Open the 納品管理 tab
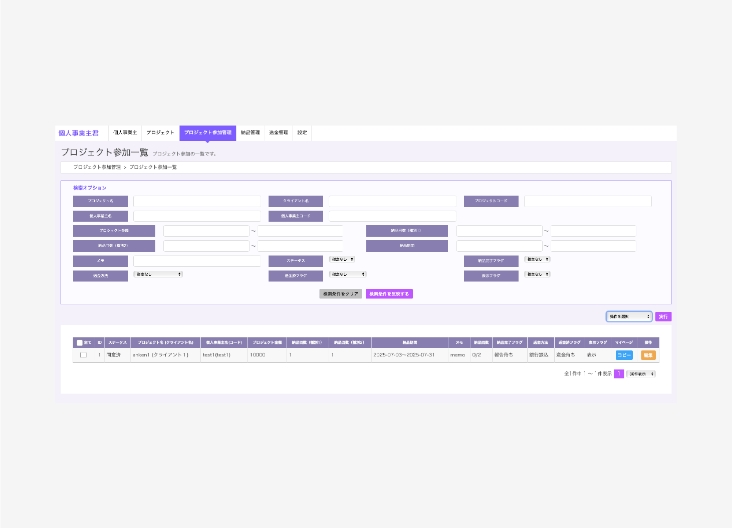The image size is (732, 528). (250, 133)
